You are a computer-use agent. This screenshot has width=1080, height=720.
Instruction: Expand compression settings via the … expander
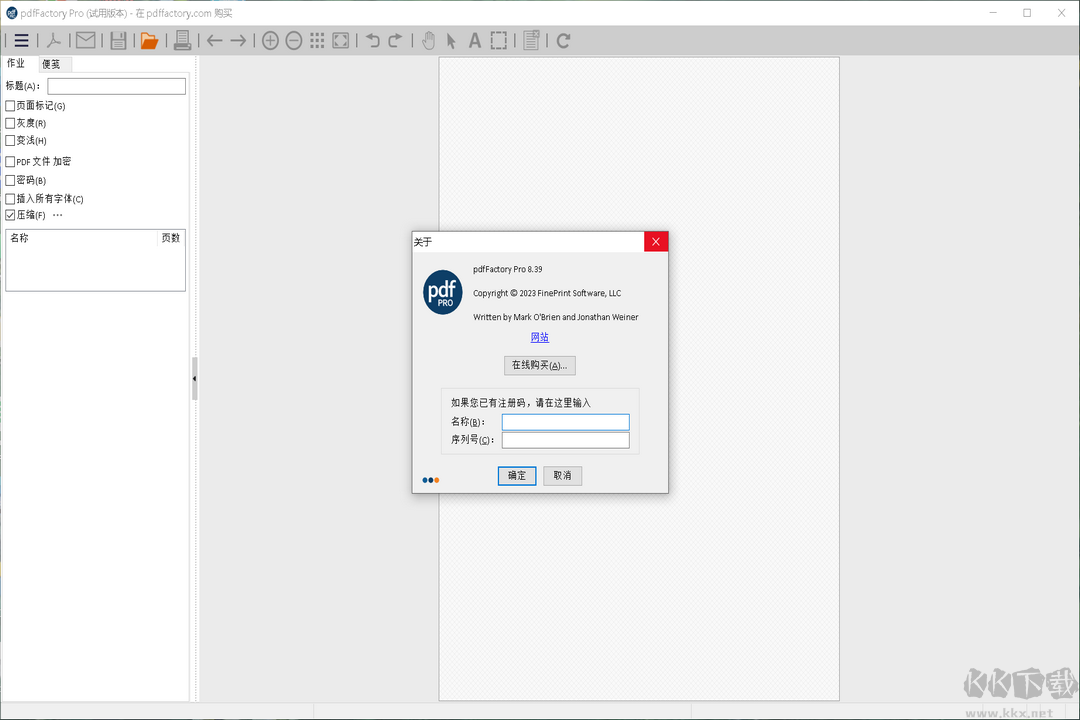point(57,214)
